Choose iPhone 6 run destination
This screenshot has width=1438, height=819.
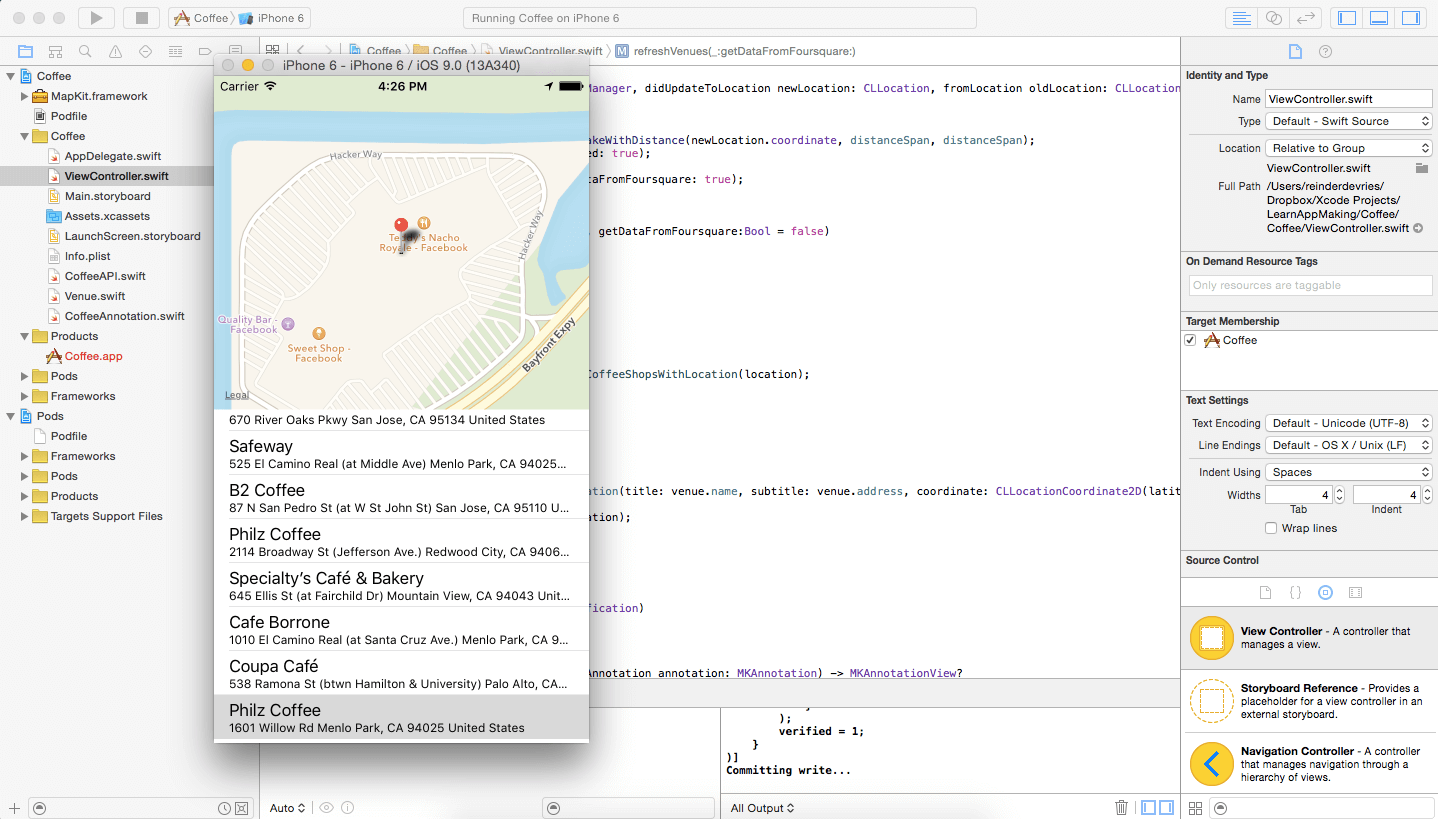(x=273, y=18)
